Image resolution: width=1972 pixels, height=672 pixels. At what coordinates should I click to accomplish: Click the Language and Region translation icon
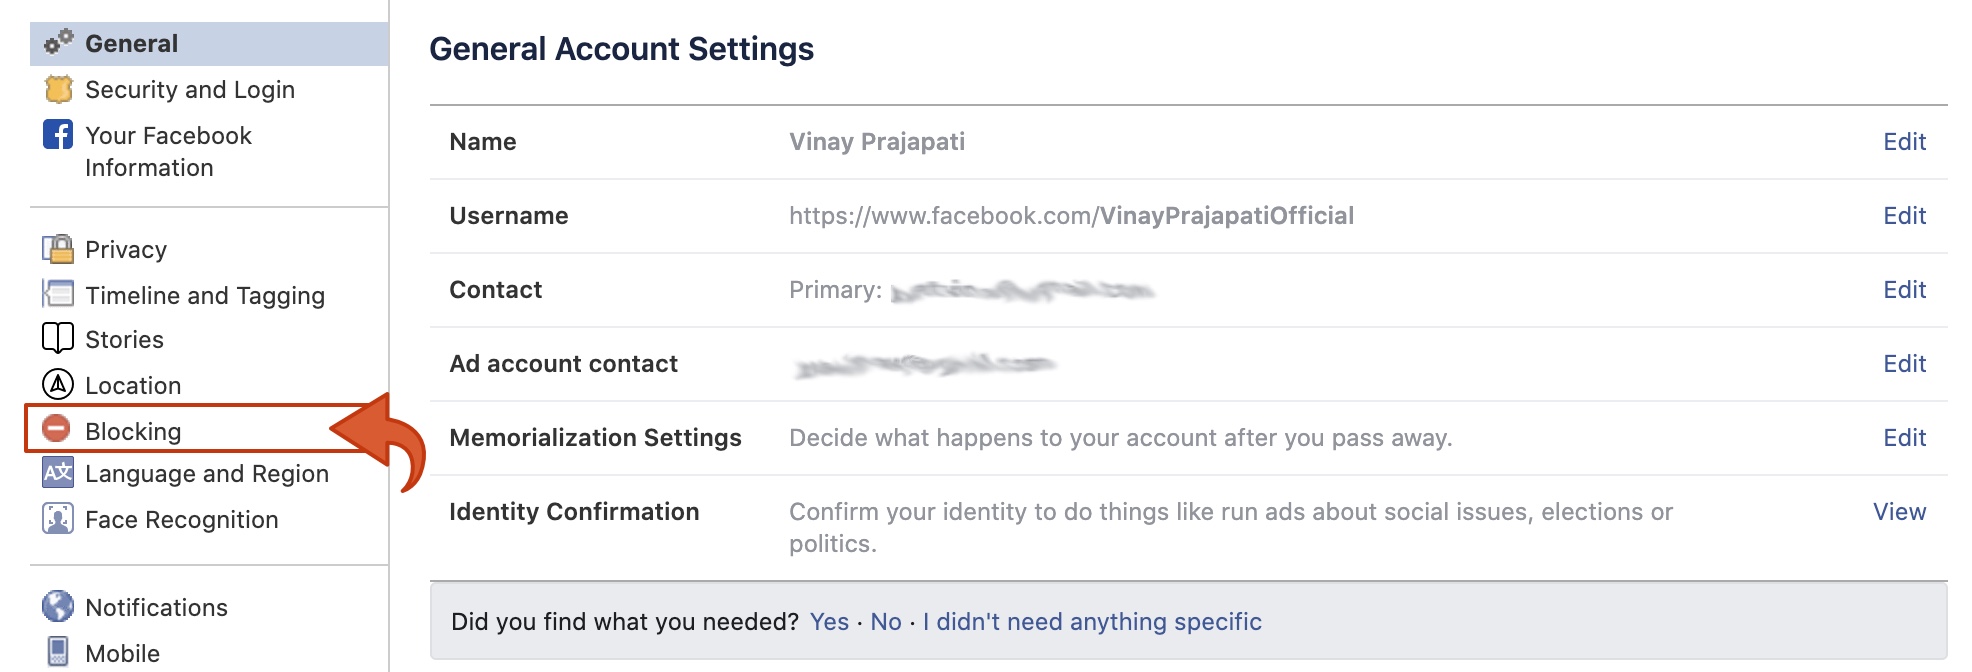[57, 473]
